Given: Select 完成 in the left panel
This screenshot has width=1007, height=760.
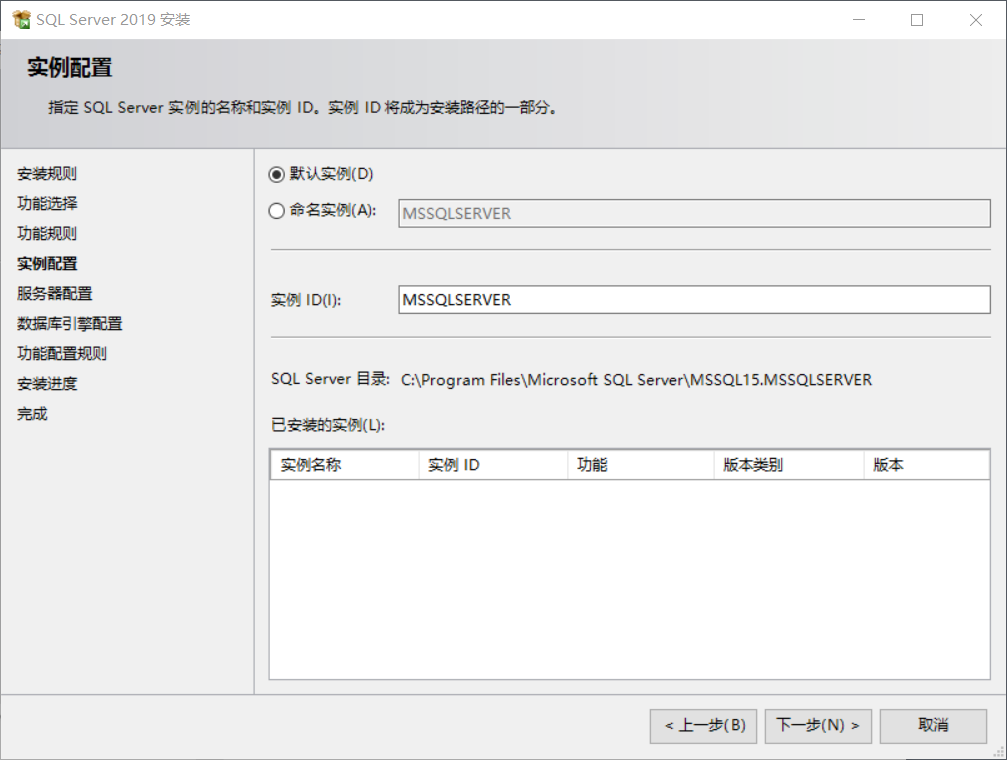Looking at the screenshot, I should [31, 412].
